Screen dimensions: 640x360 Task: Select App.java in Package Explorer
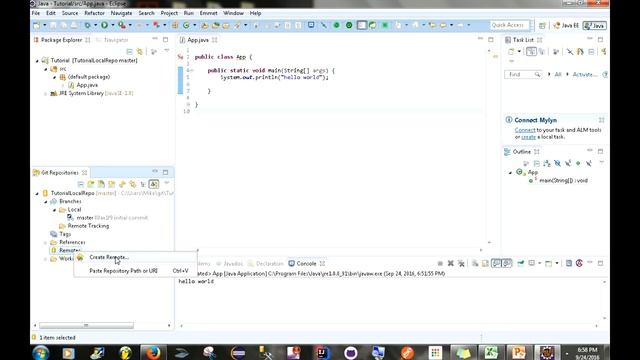(83, 85)
